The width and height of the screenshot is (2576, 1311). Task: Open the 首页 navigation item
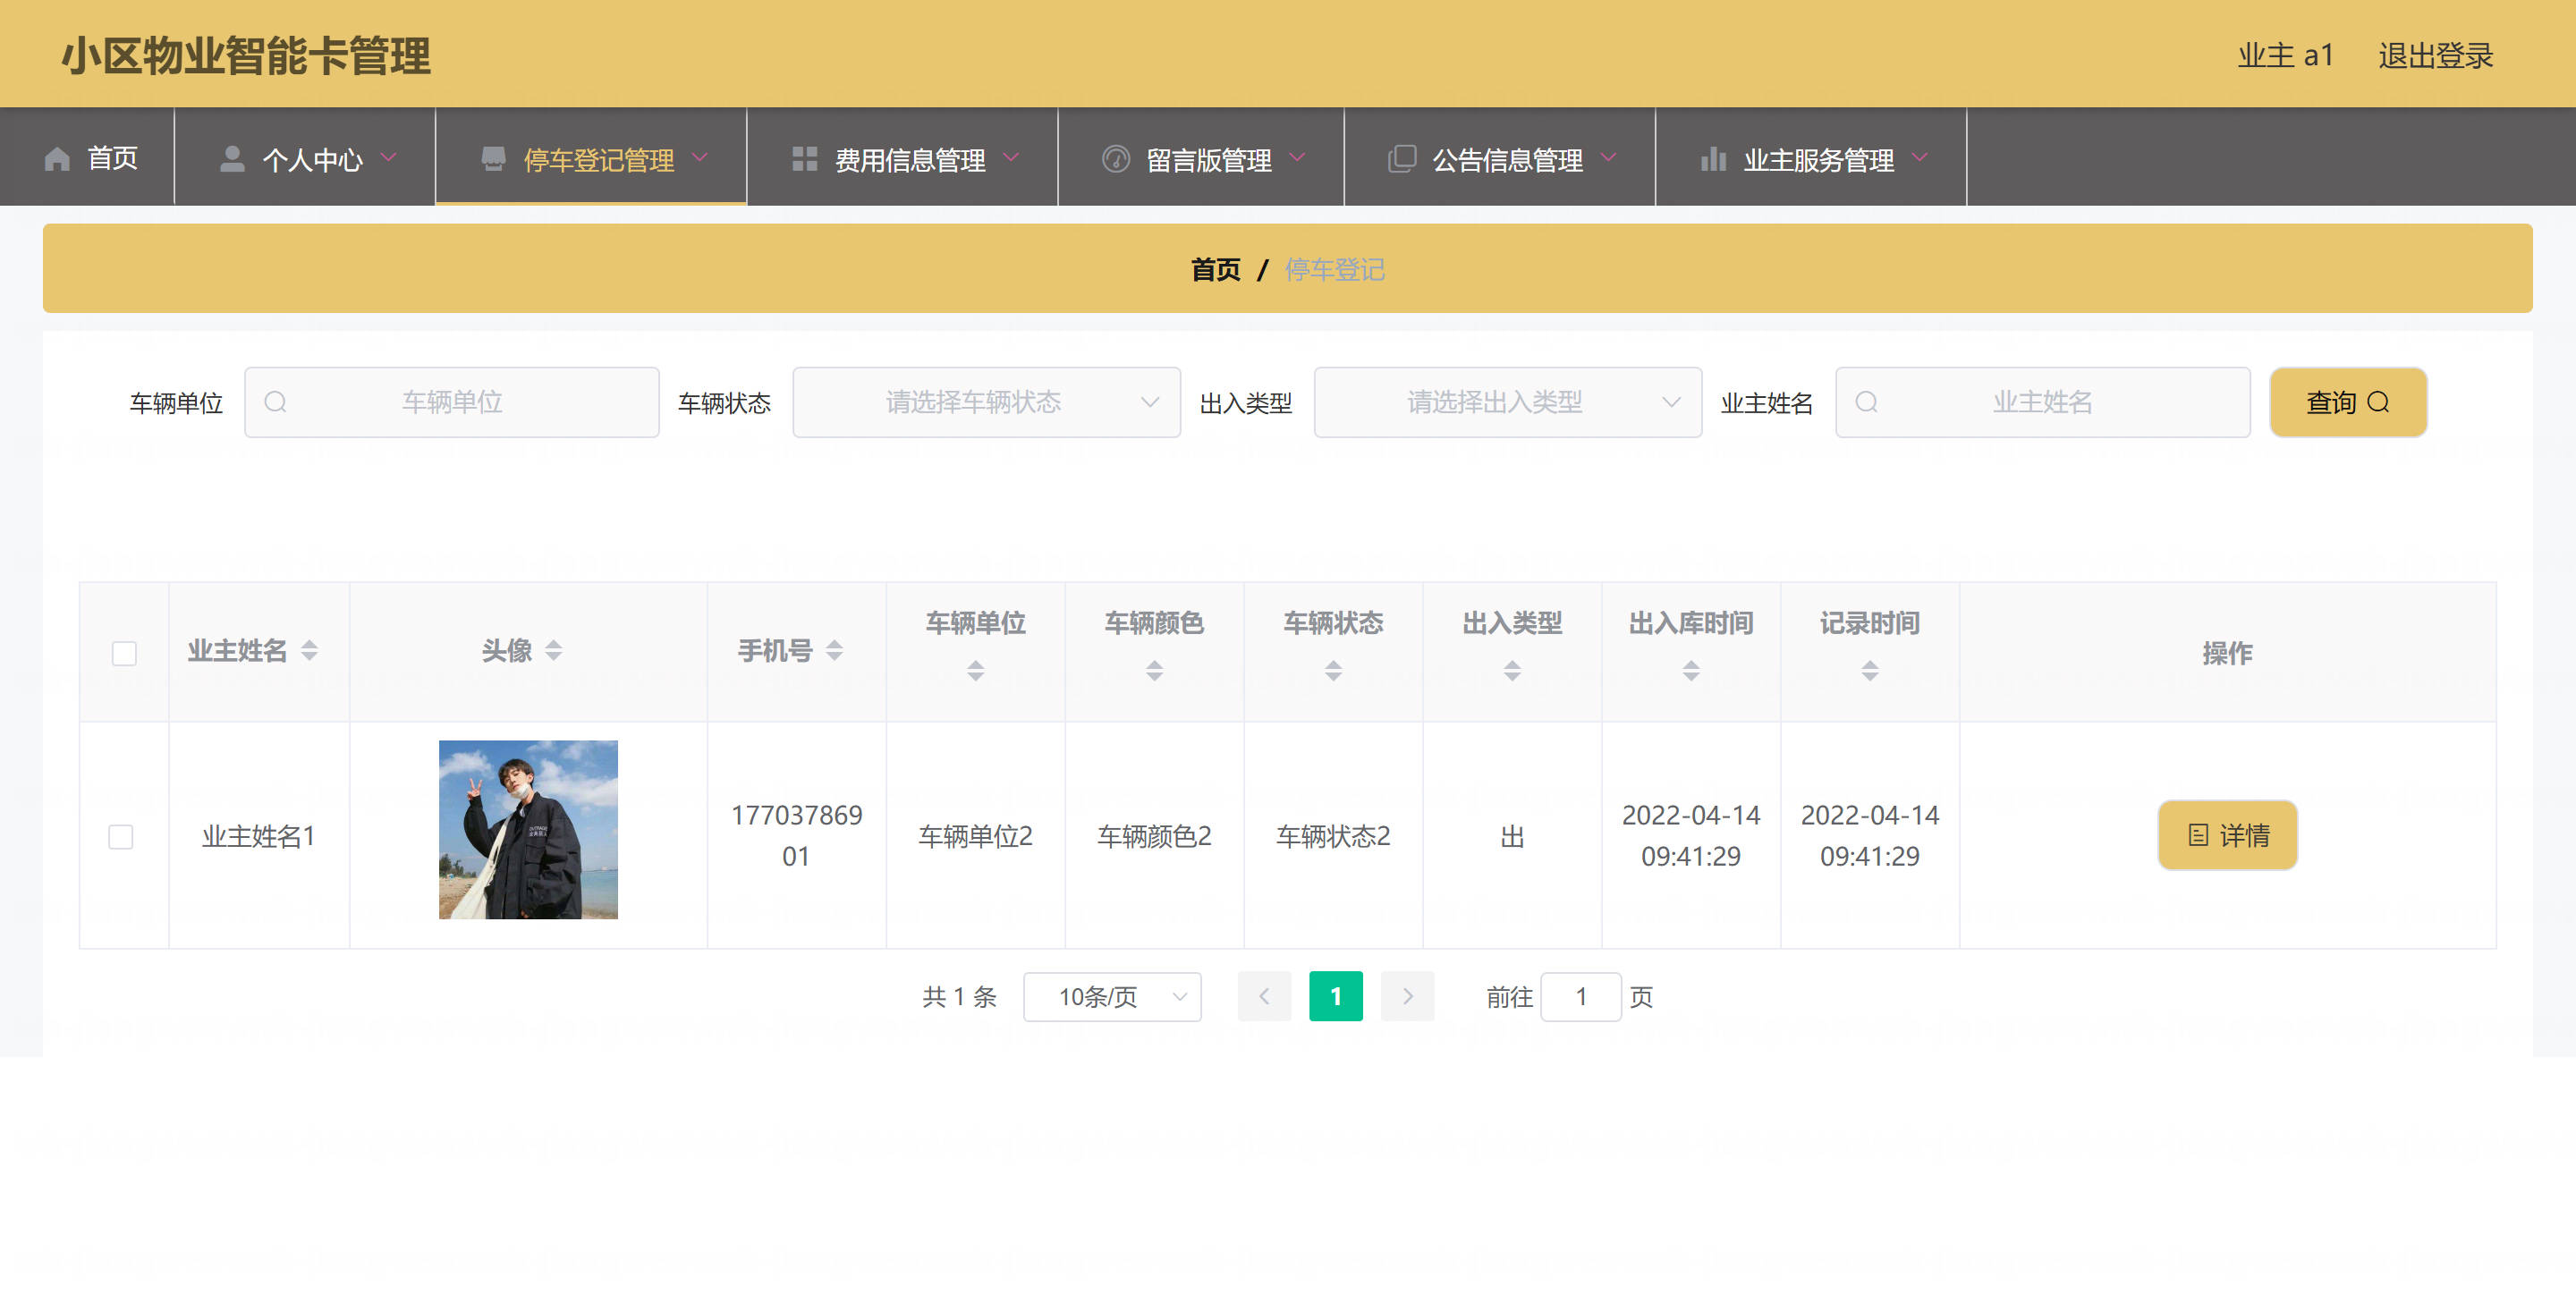88,158
